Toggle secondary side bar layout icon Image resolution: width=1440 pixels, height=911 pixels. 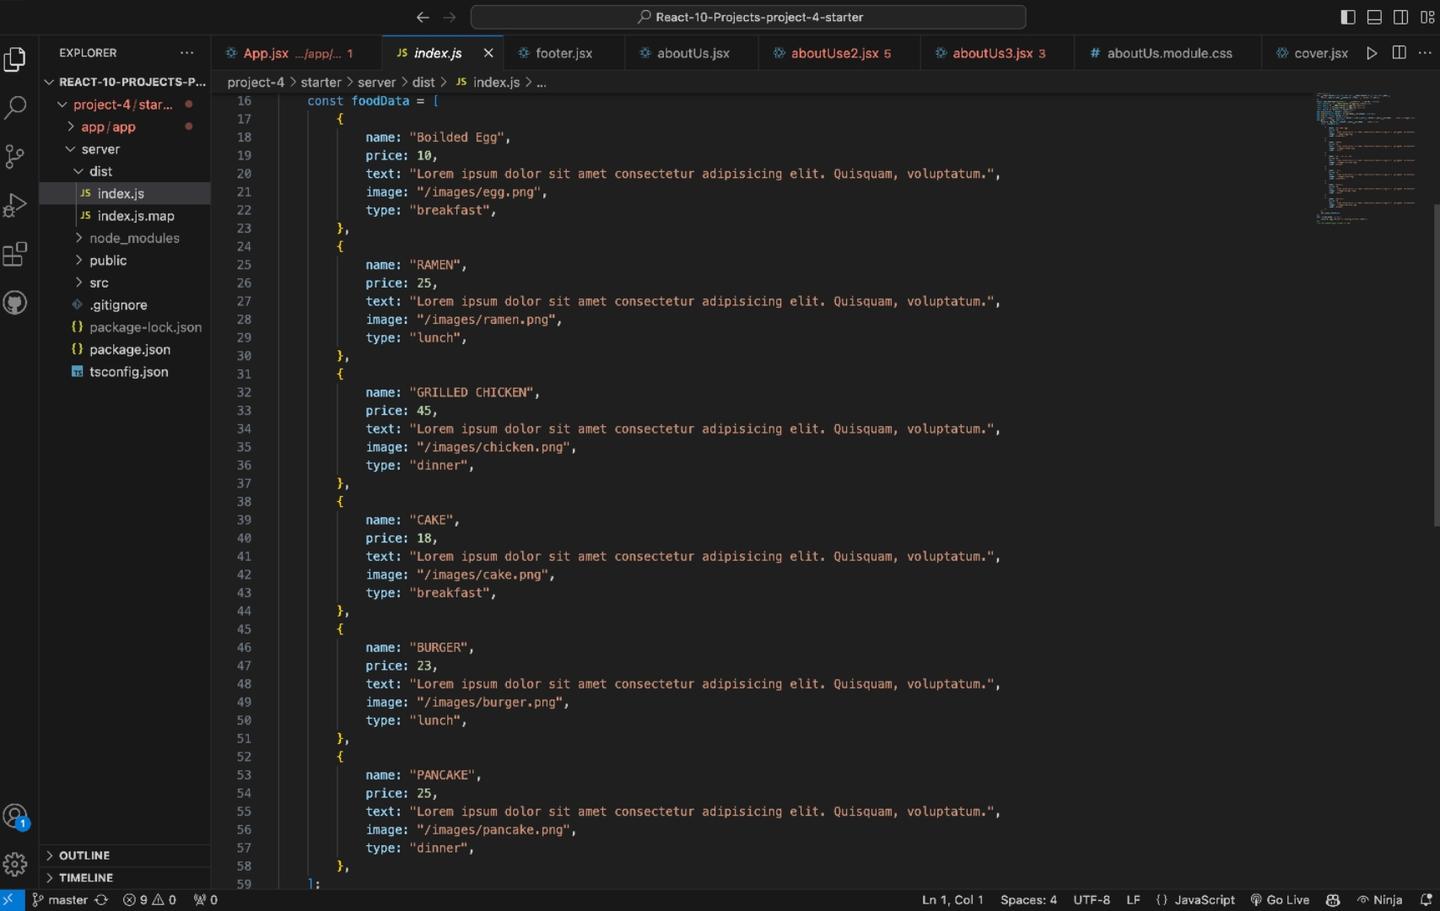(x=1401, y=17)
